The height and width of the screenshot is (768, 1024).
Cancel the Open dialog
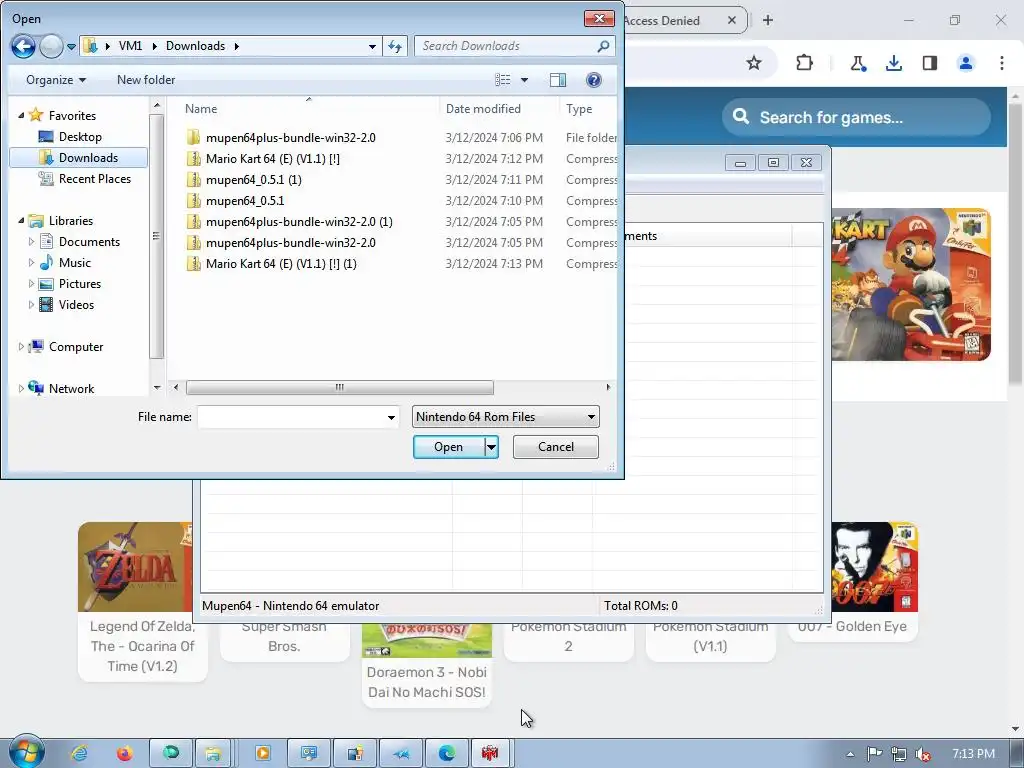click(556, 447)
